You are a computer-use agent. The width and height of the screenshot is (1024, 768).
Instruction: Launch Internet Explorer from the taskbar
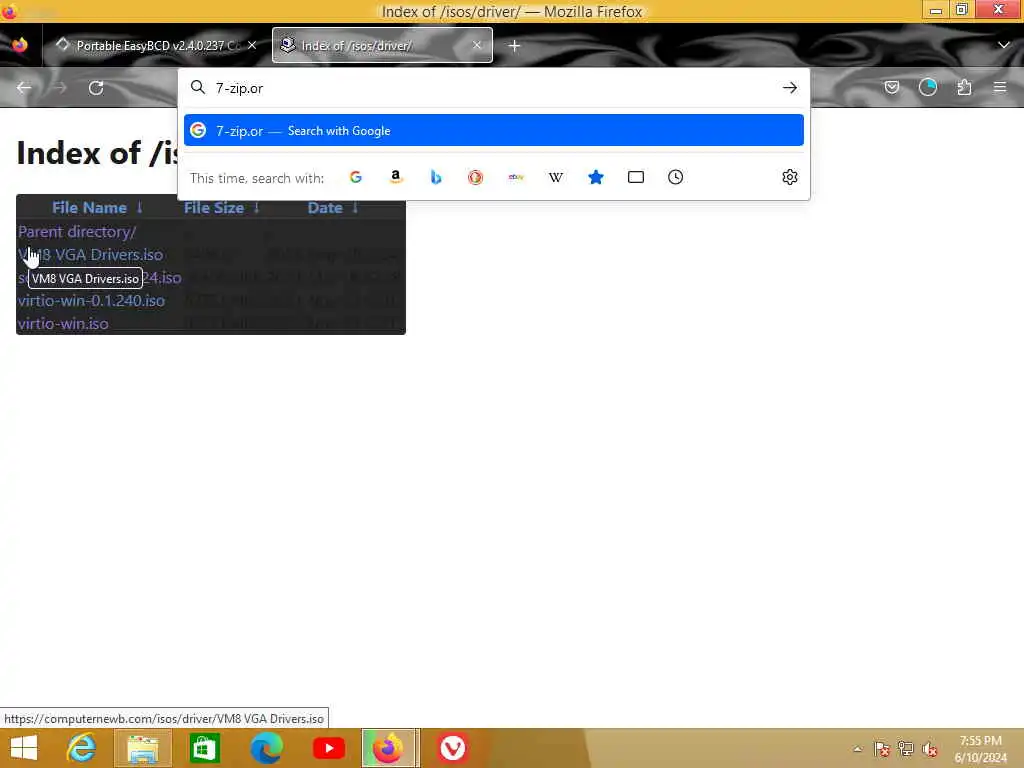tap(81, 748)
